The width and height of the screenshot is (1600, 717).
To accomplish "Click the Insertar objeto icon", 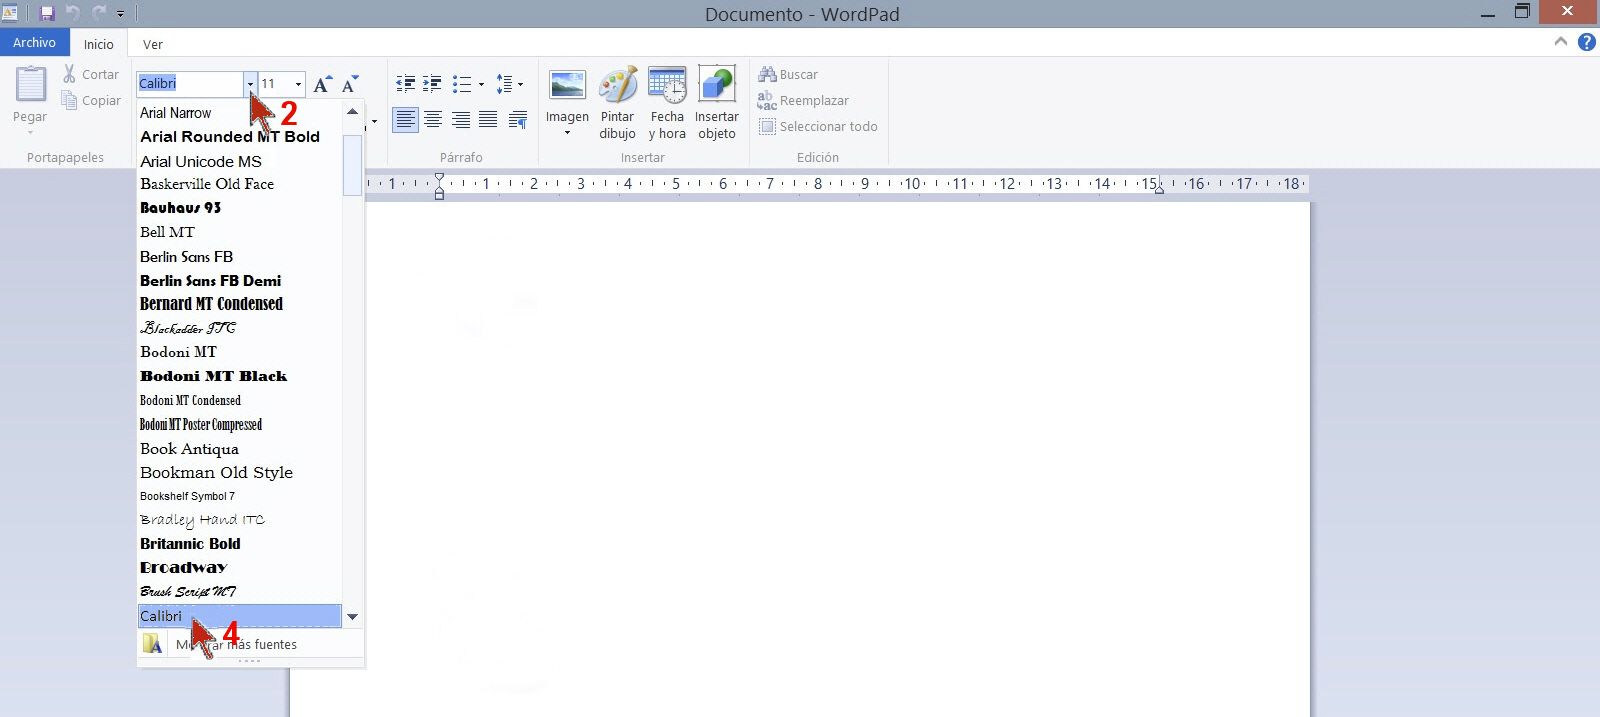I will [x=716, y=87].
